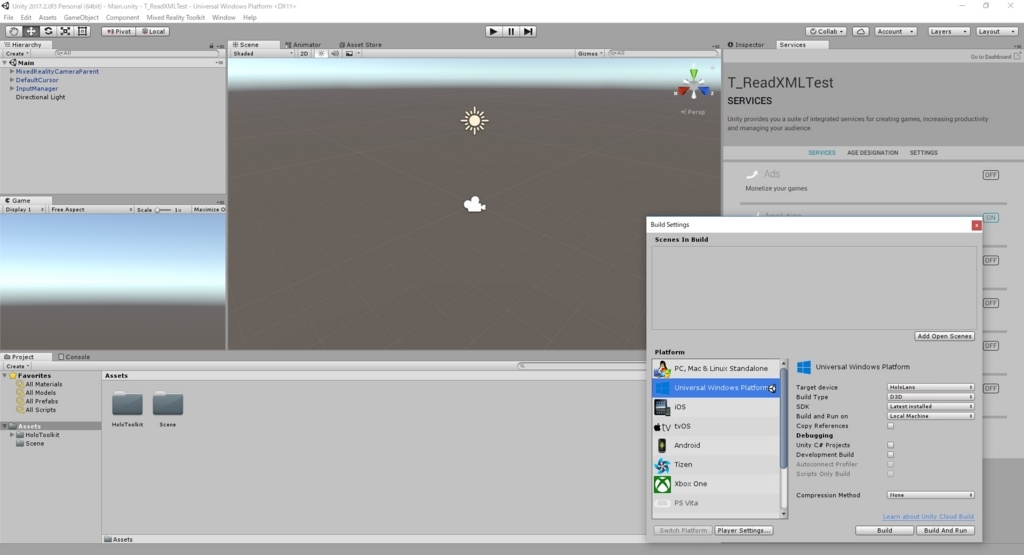Turn on the Ads service toggle
1024x555 pixels.
click(x=991, y=175)
